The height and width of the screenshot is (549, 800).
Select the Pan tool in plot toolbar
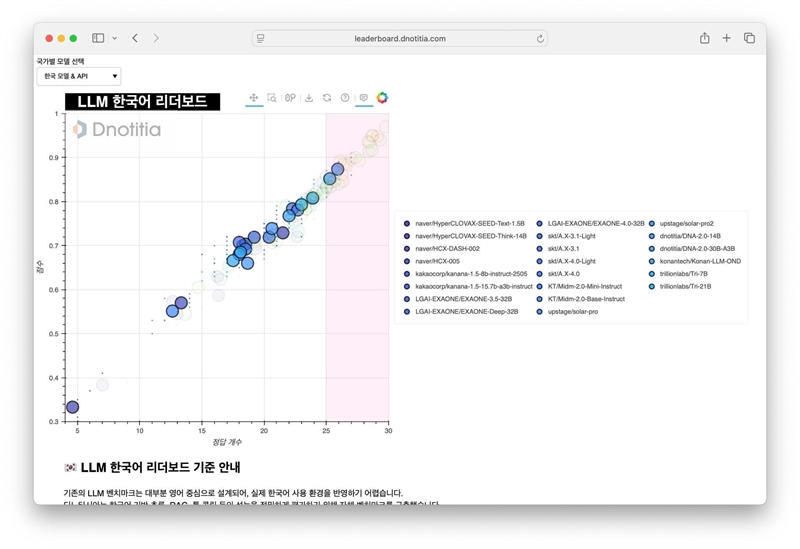pyautogui.click(x=254, y=97)
